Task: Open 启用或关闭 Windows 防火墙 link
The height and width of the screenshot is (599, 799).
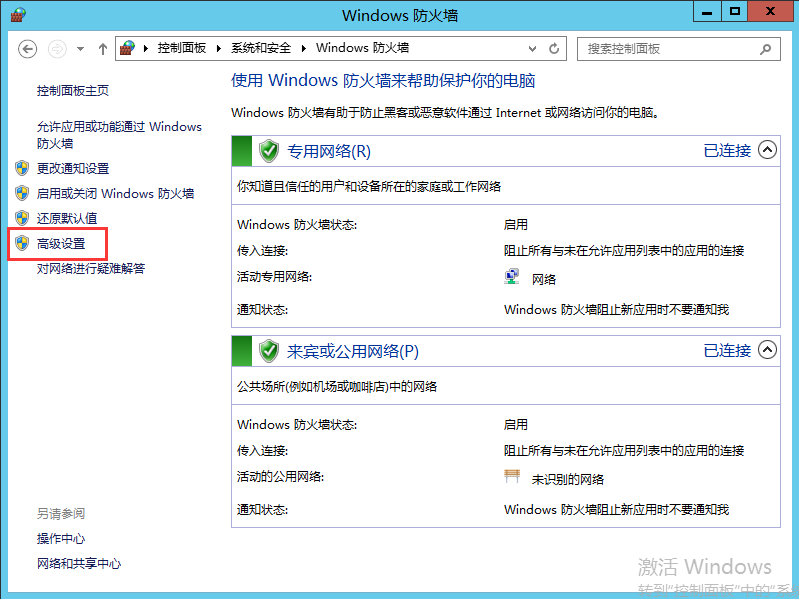Action: click(115, 194)
